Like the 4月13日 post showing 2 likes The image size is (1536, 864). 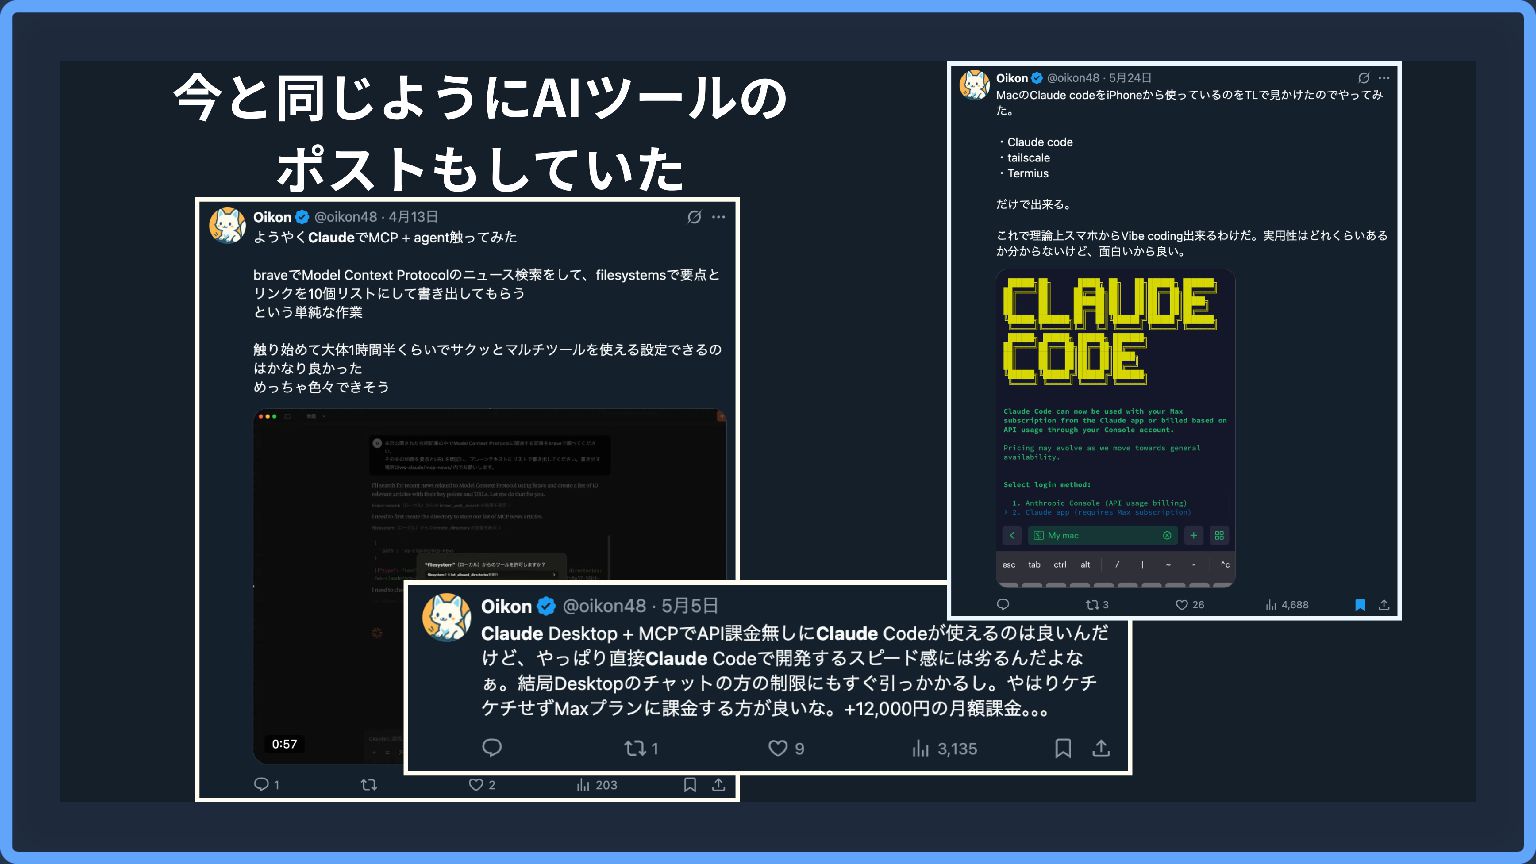pos(476,785)
